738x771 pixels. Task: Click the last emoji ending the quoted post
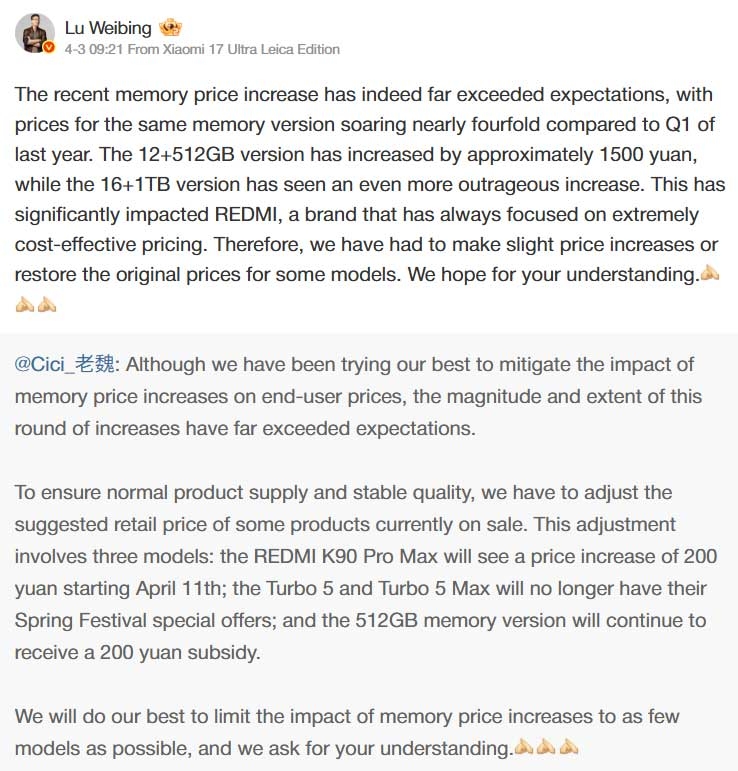[569, 747]
